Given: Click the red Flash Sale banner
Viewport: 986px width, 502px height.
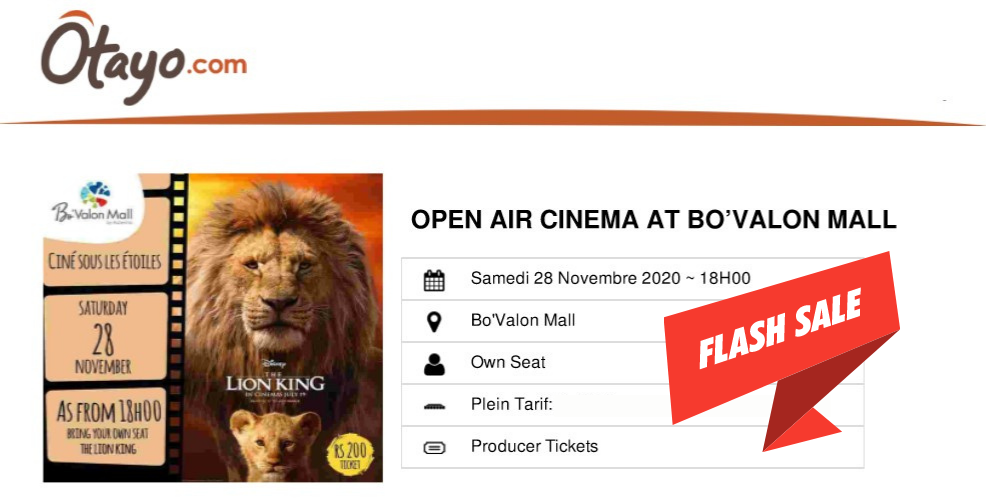Looking at the screenshot, I should pos(782,350).
